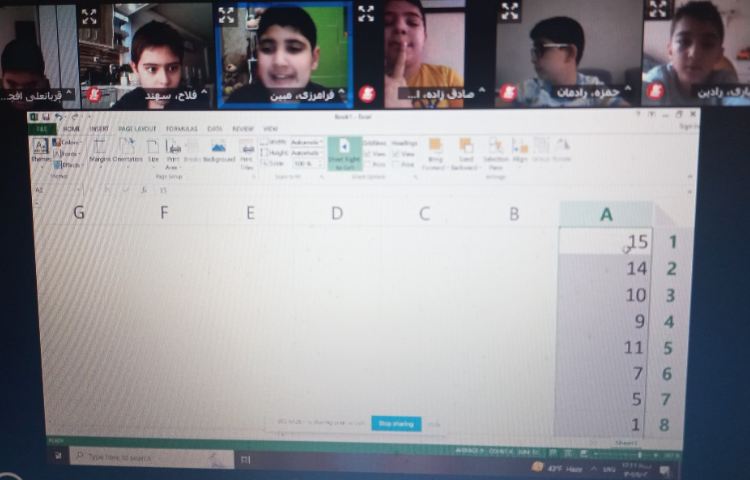This screenshot has width=750, height=480.
Task: Click the Group objects button
Action: [541, 150]
